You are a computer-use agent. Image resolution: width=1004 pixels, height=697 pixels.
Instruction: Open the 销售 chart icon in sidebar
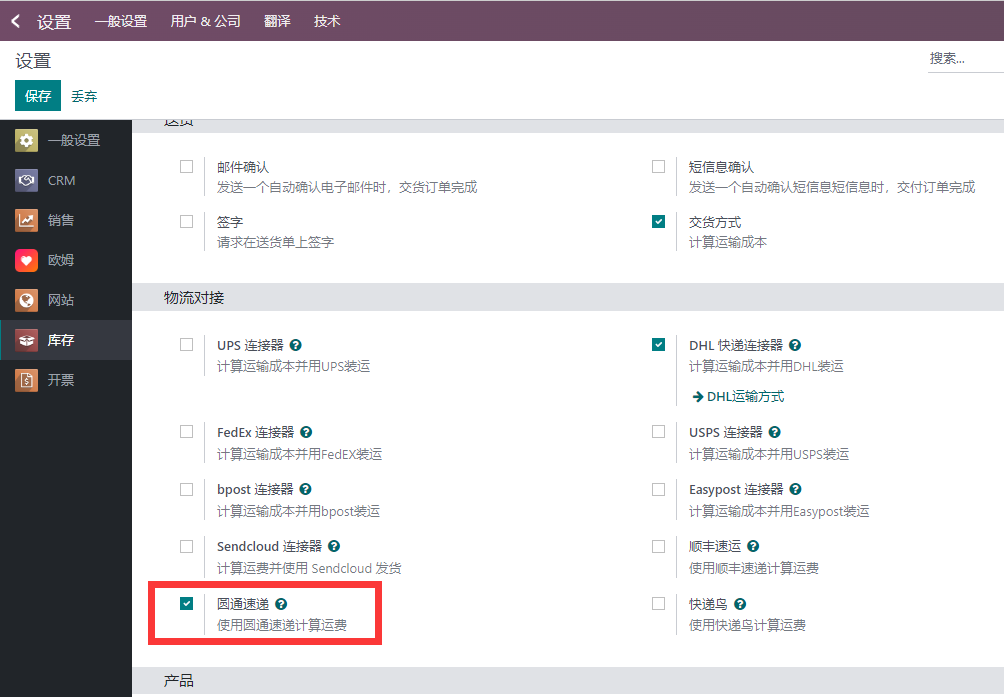(x=26, y=220)
